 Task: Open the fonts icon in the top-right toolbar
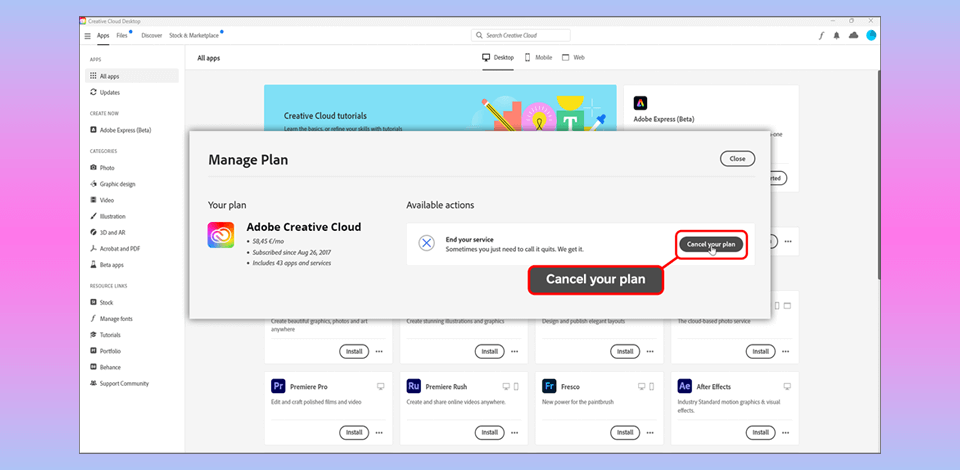pyautogui.click(x=822, y=35)
